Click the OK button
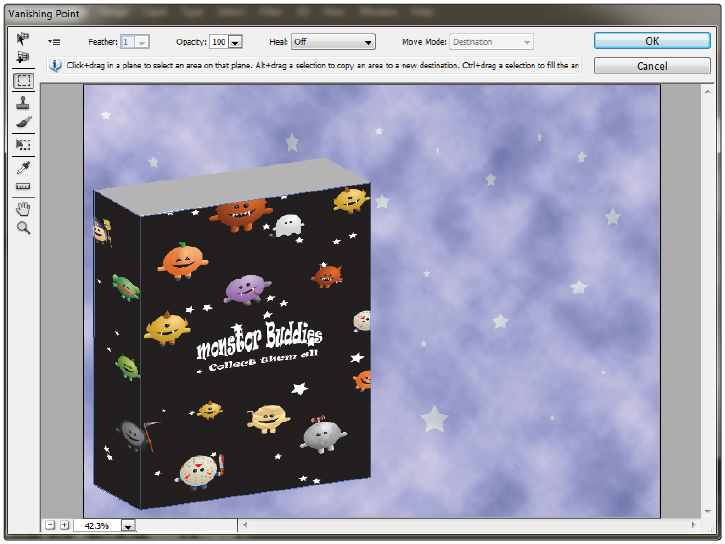The image size is (725, 544). tap(651, 41)
